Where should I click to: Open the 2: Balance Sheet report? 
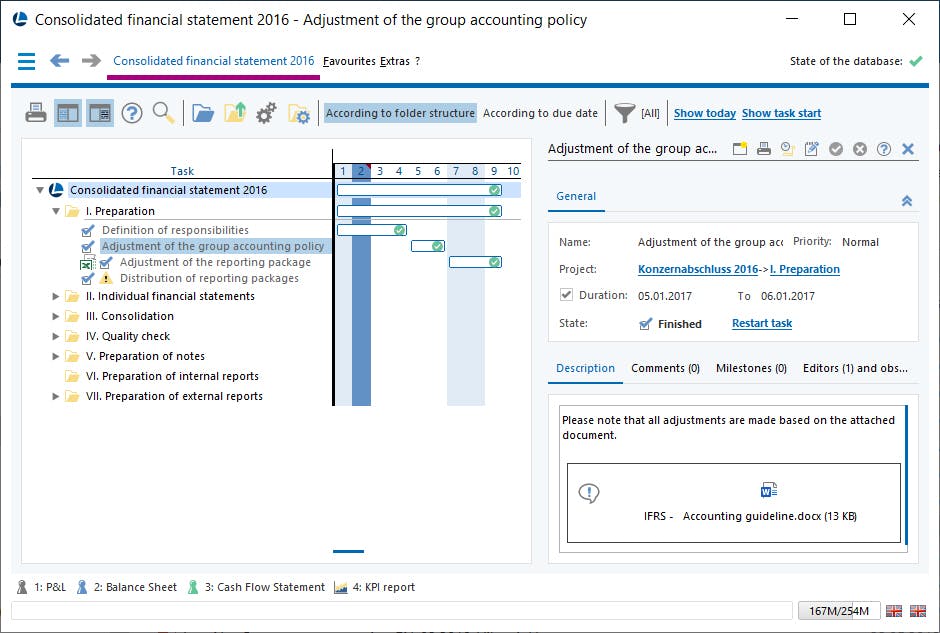click(x=127, y=587)
